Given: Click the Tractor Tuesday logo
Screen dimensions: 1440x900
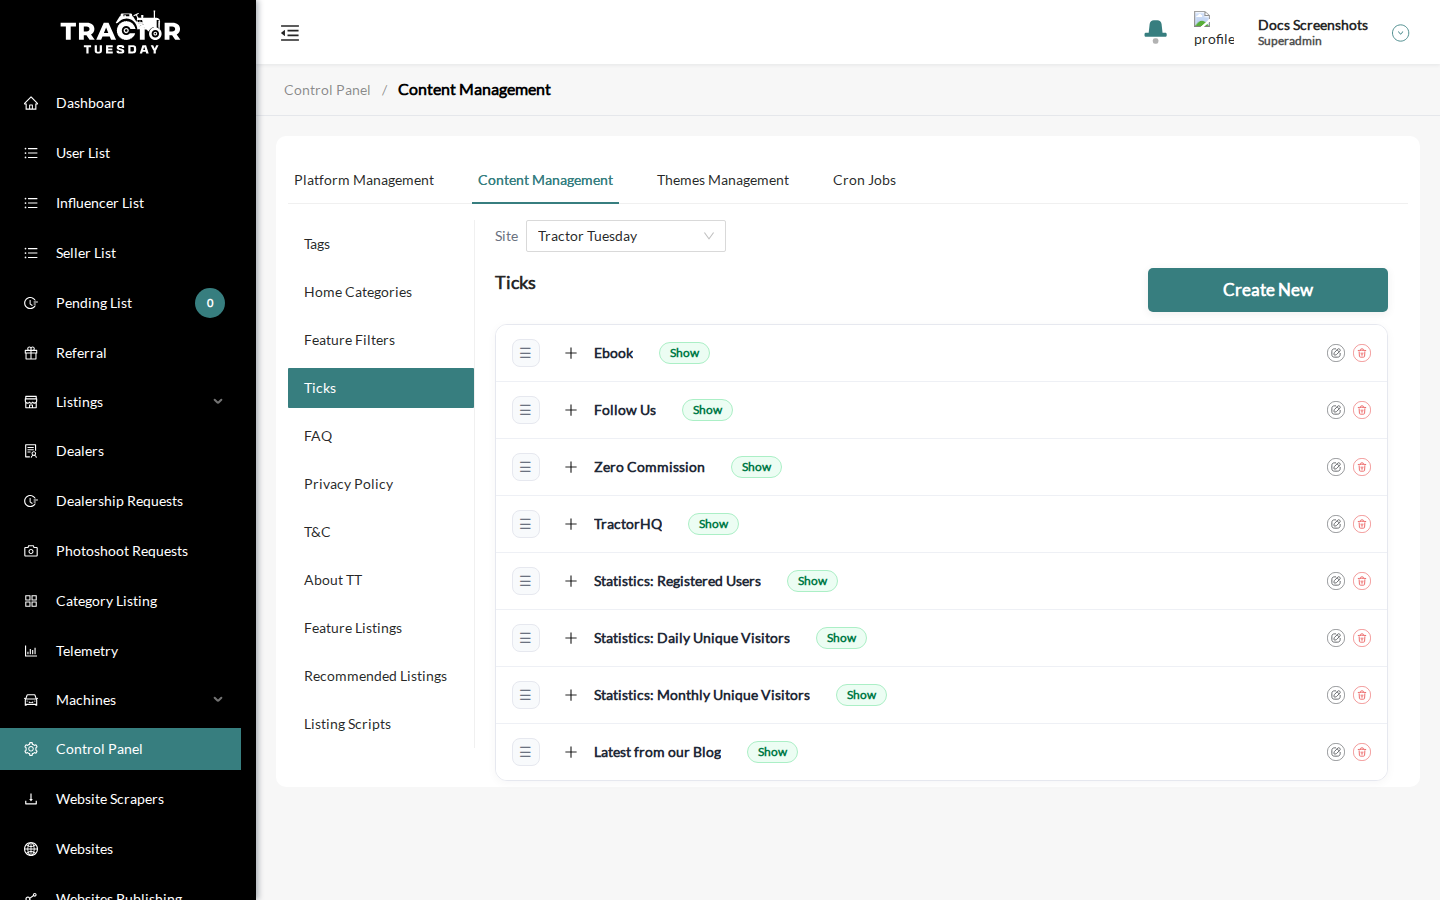Looking at the screenshot, I should pyautogui.click(x=121, y=33).
